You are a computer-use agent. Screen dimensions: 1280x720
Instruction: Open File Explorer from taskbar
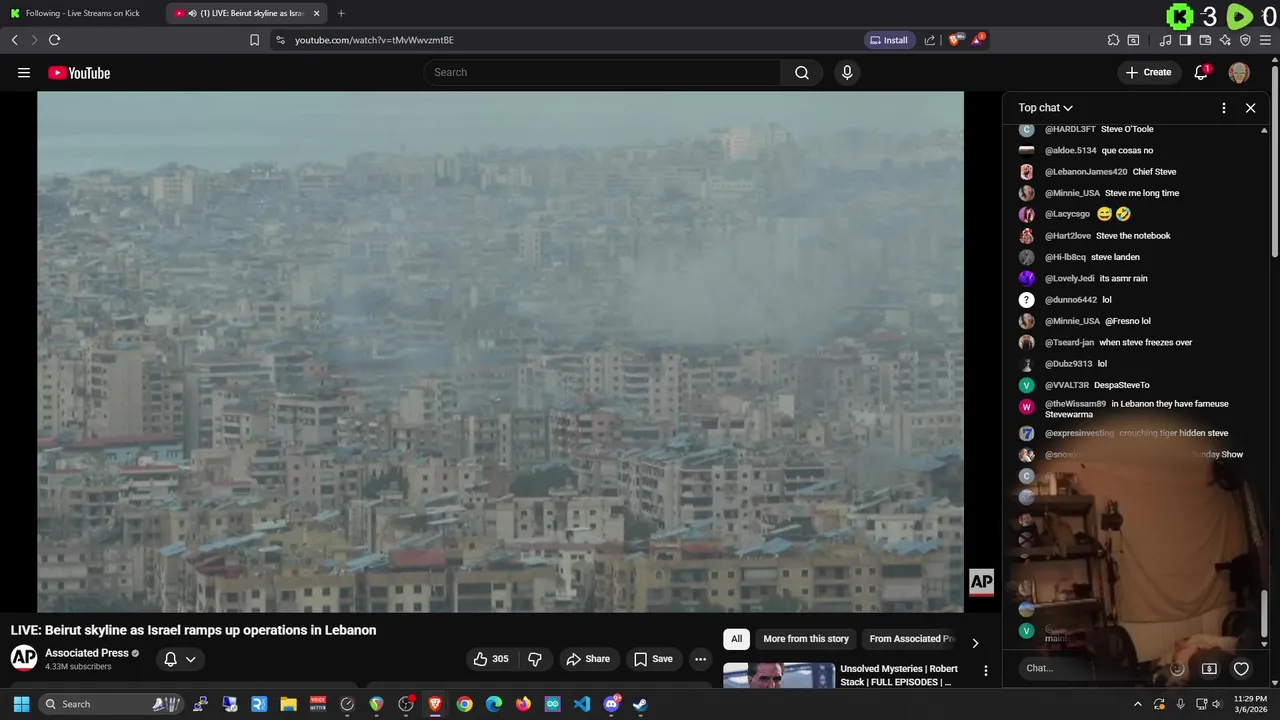pos(288,704)
